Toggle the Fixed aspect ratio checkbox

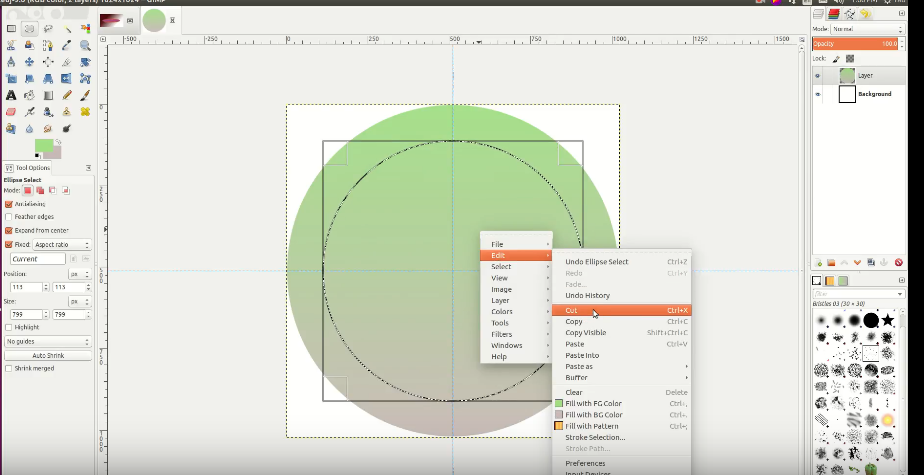(8, 244)
